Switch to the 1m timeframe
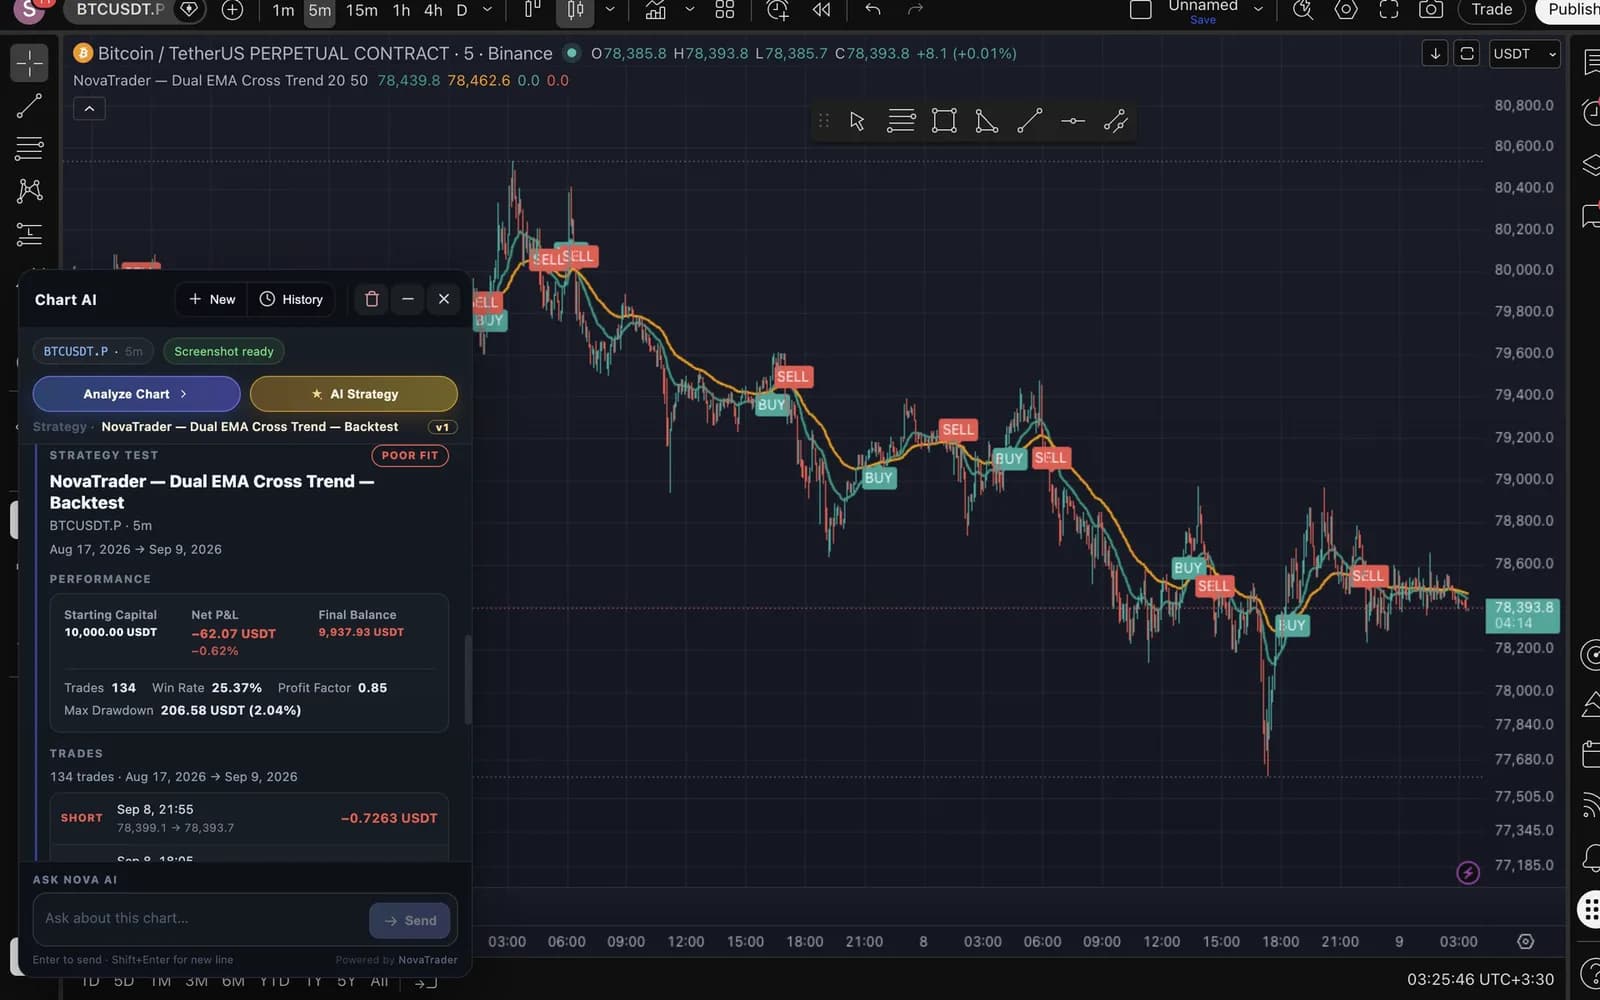1600x1000 pixels. click(283, 10)
